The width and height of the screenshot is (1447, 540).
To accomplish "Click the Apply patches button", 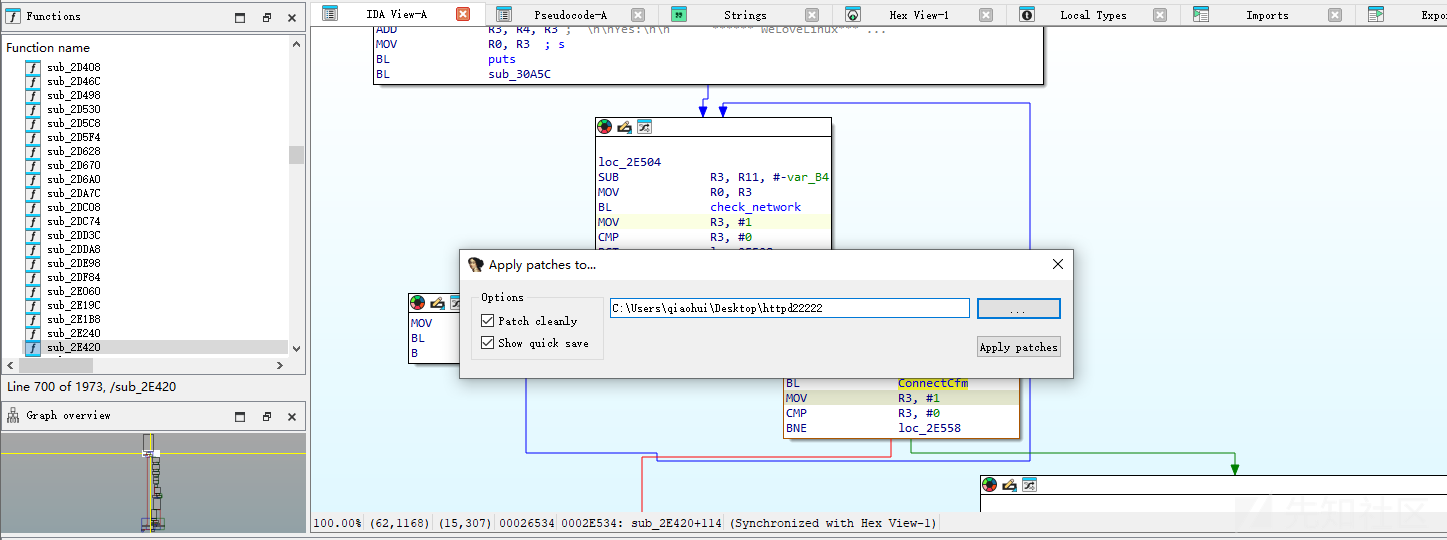I will (1018, 347).
